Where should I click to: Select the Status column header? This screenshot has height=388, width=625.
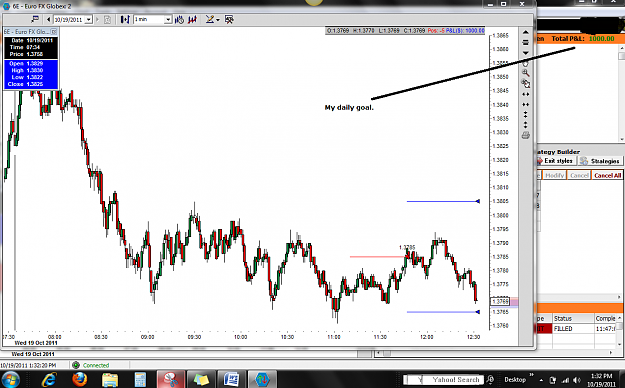(x=573, y=318)
